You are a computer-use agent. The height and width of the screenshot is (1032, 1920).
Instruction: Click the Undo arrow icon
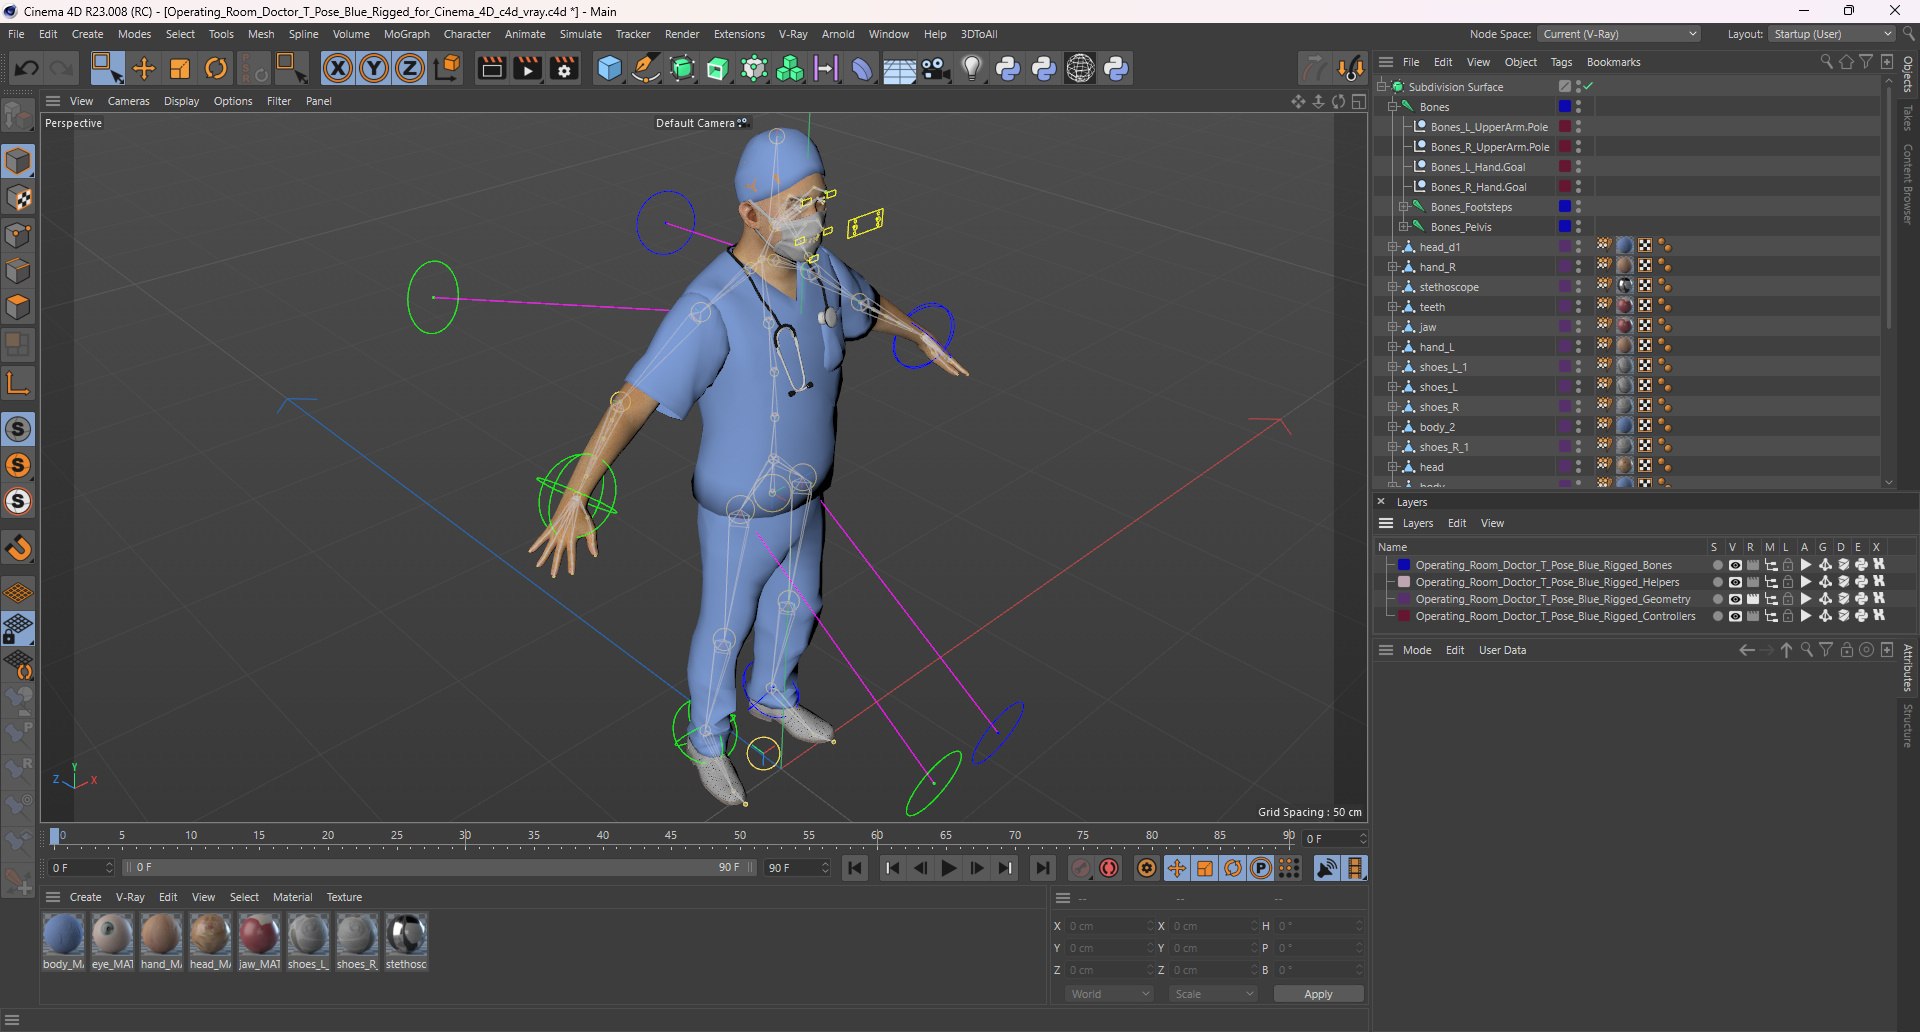tap(27, 68)
